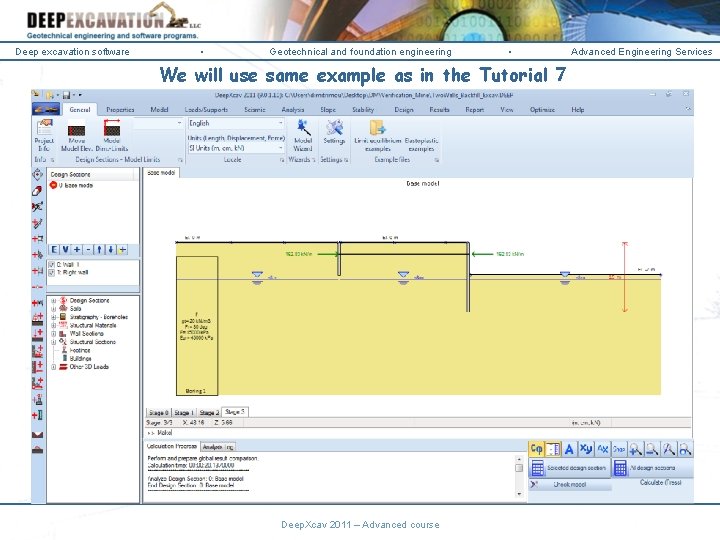The width and height of the screenshot is (720, 540).
Task: Open Limit equilibrium examples folder
Action: [x=378, y=135]
